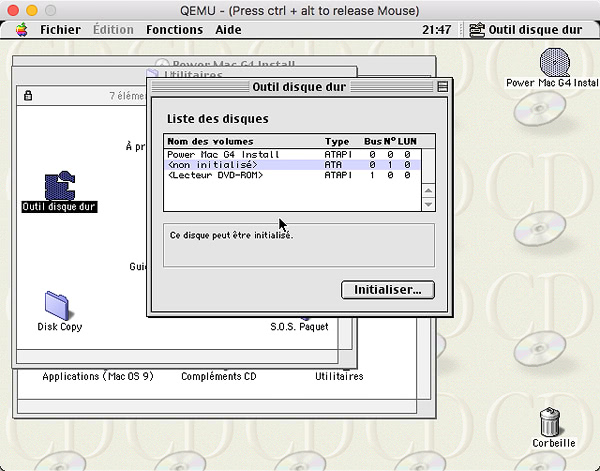Click the Compléments CD label

pyautogui.click(x=219, y=376)
